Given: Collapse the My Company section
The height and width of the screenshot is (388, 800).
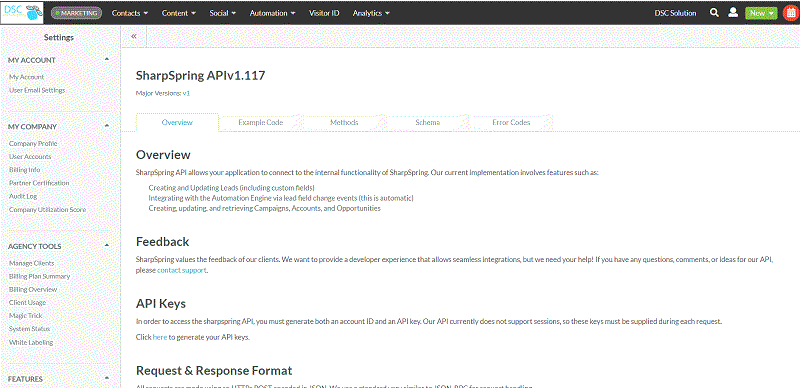Looking at the screenshot, I should pos(107,126).
